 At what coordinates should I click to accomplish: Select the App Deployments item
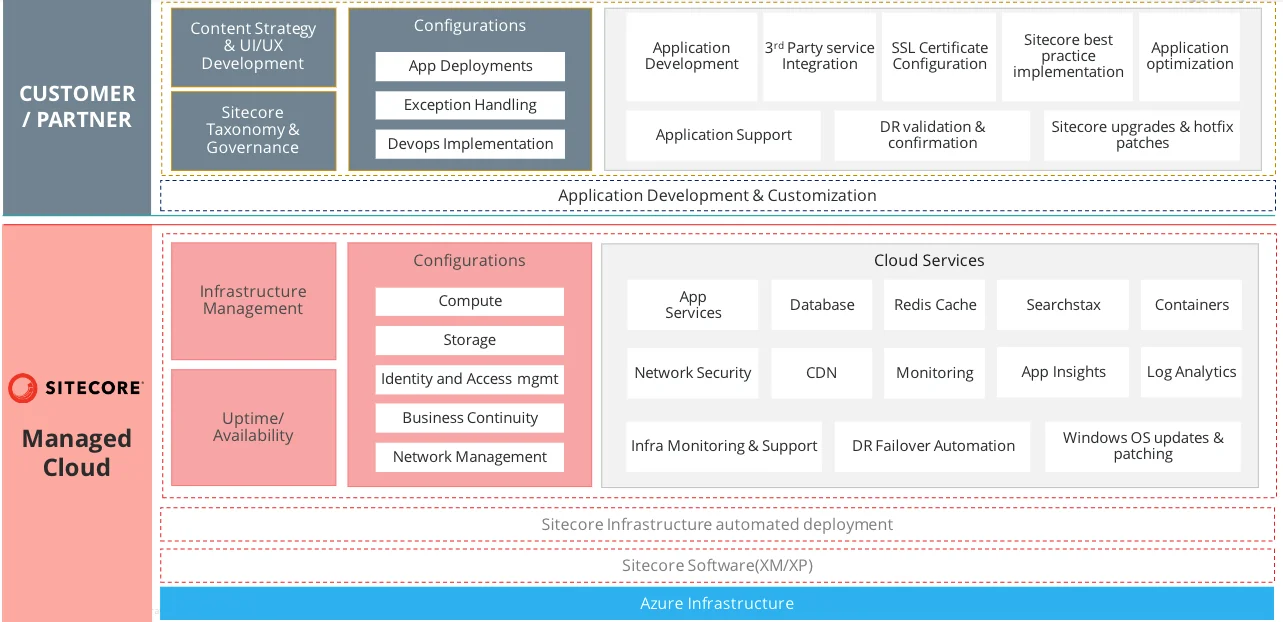pyautogui.click(x=470, y=66)
